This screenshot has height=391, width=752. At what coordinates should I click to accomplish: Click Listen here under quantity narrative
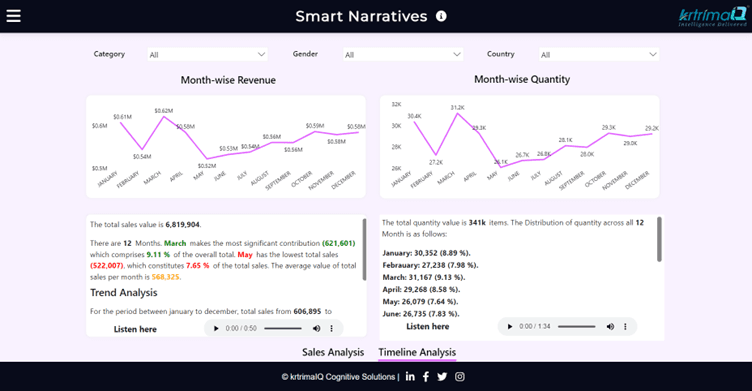(428, 327)
